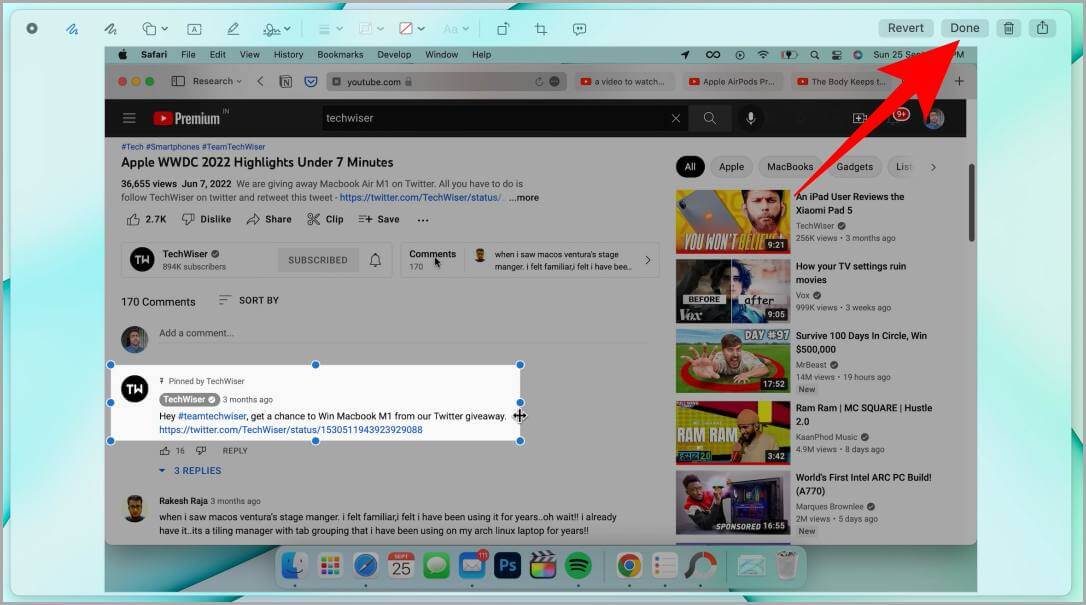Image resolution: width=1086 pixels, height=605 pixels.
Task: Switch to The Body Keeps t... tab
Action: 842,82
